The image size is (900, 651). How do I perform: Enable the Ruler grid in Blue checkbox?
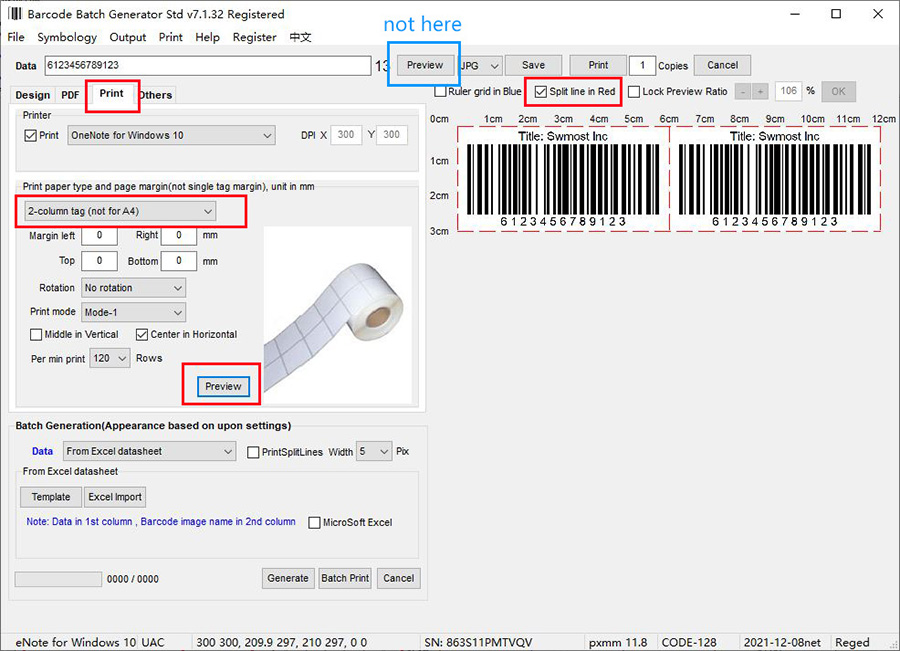pos(441,91)
